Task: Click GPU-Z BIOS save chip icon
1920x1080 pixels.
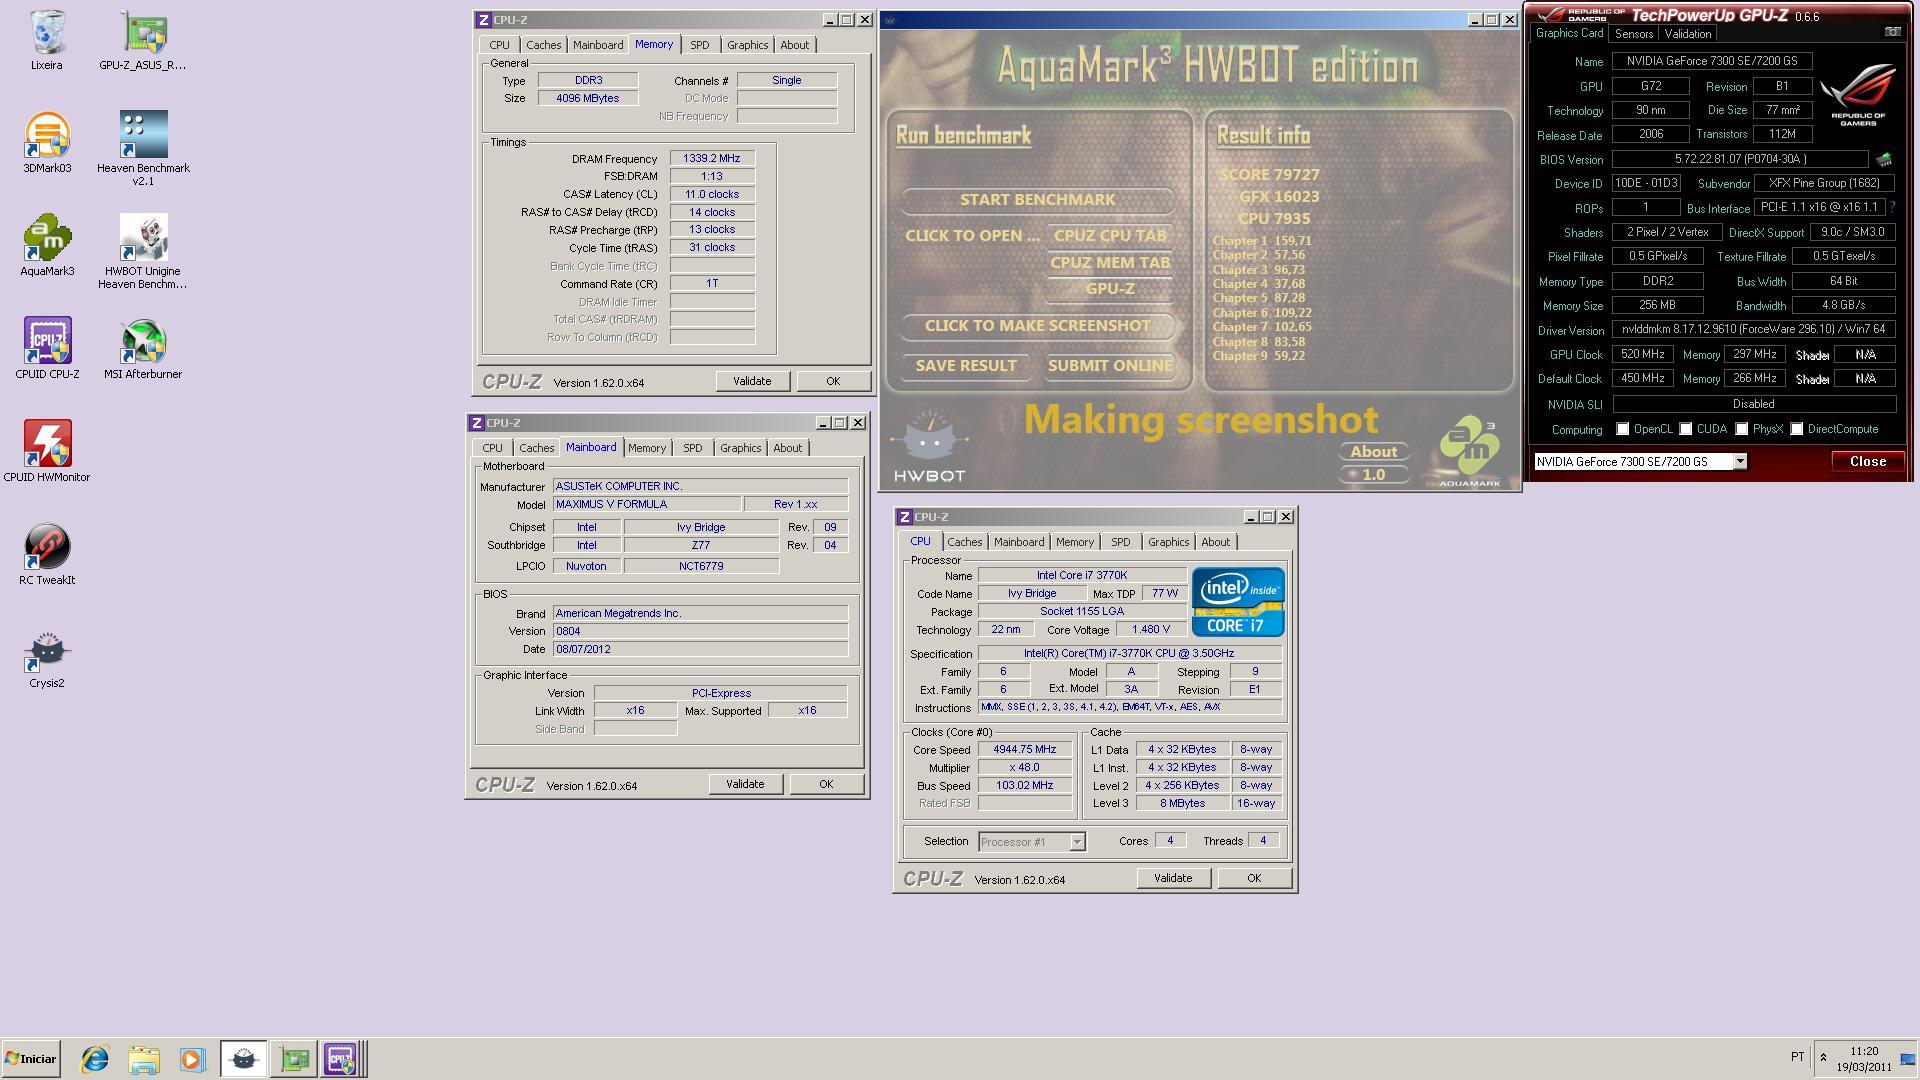Action: (x=1883, y=159)
